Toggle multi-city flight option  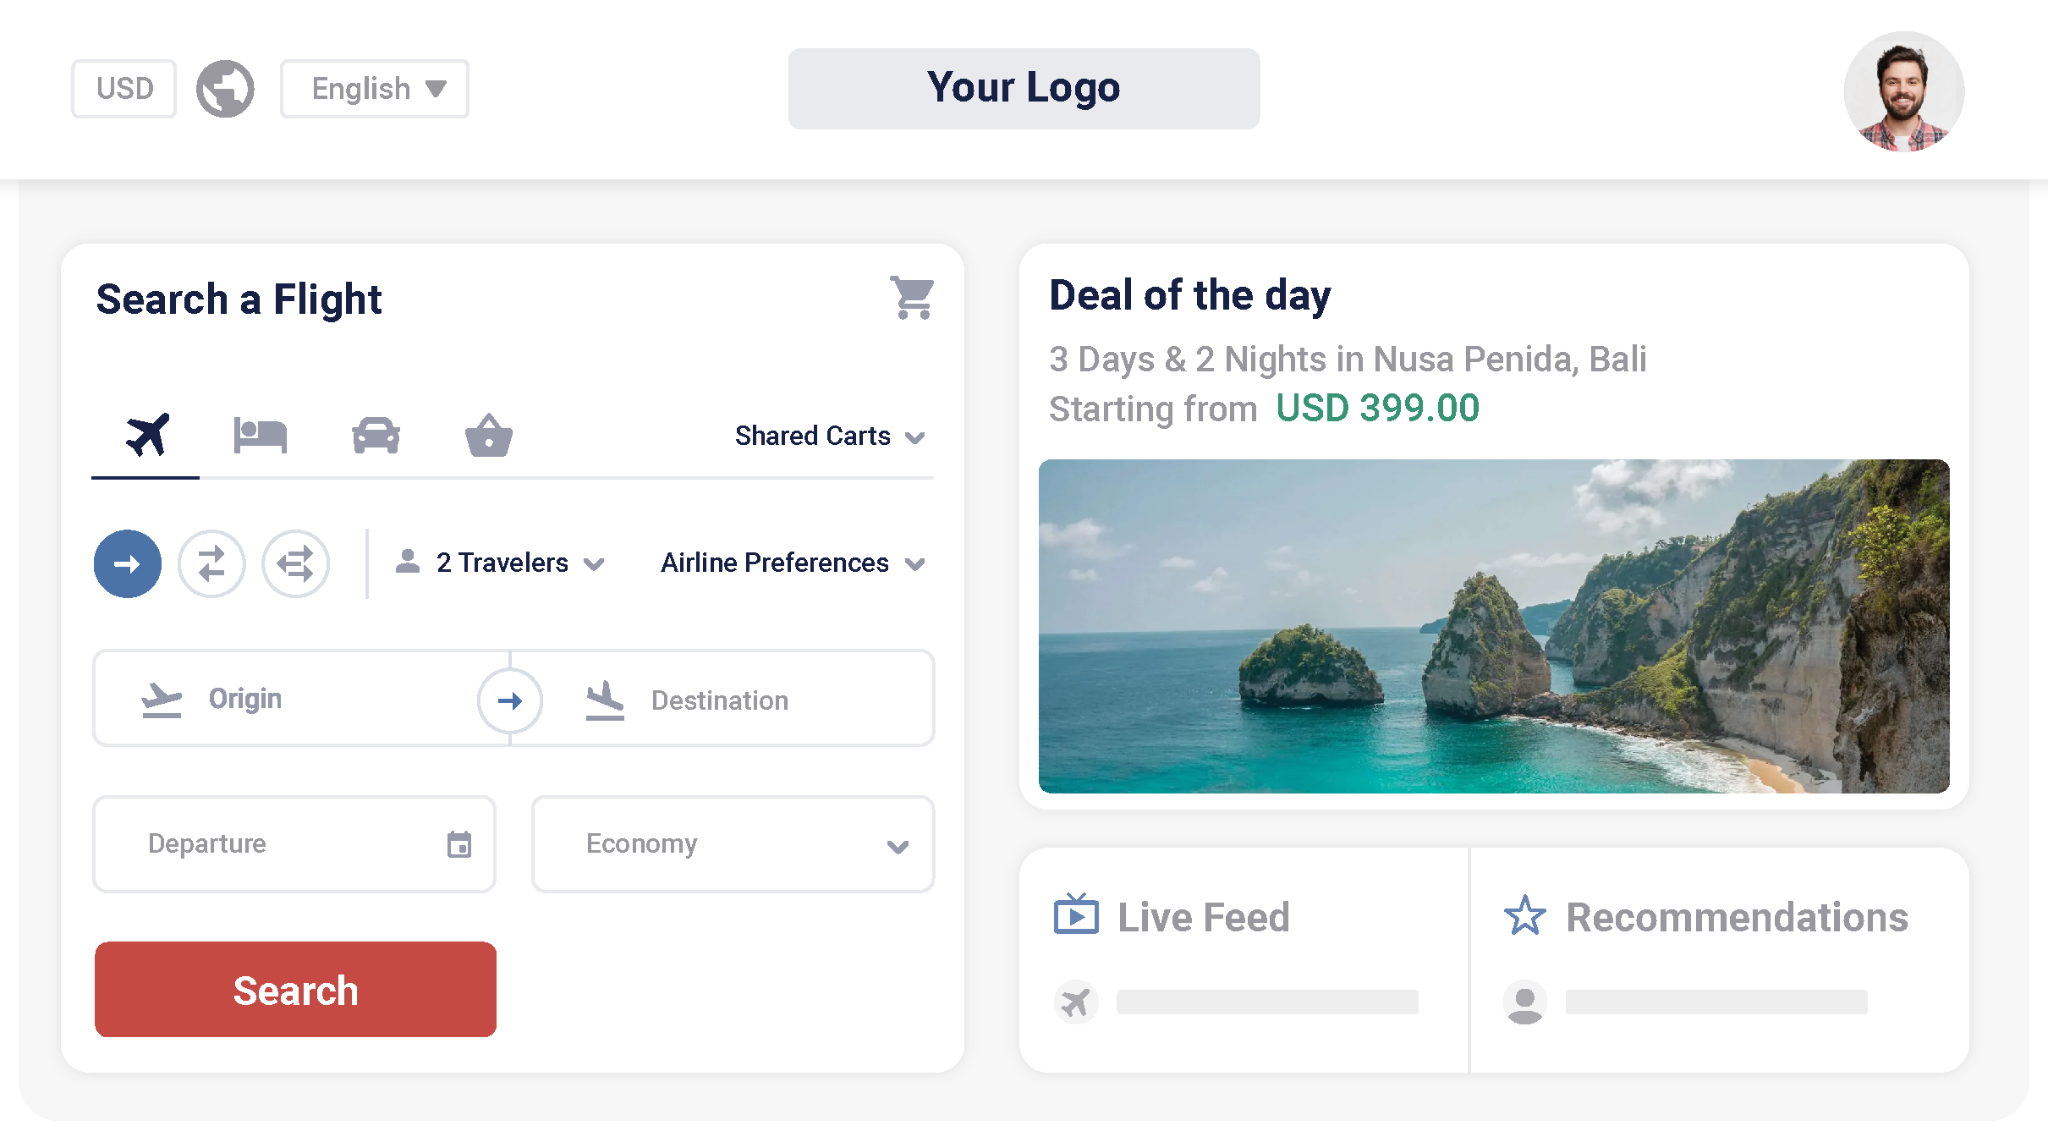pyautogui.click(x=295, y=564)
